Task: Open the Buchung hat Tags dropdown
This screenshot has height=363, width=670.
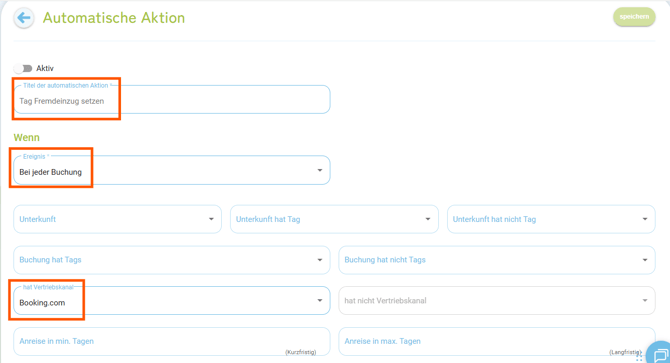Action: (x=172, y=260)
